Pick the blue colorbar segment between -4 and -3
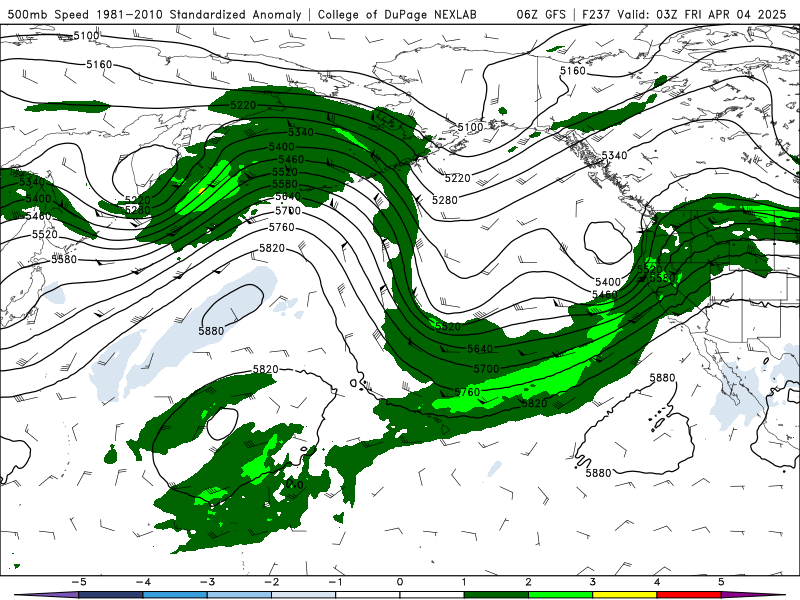 pyautogui.click(x=175, y=595)
